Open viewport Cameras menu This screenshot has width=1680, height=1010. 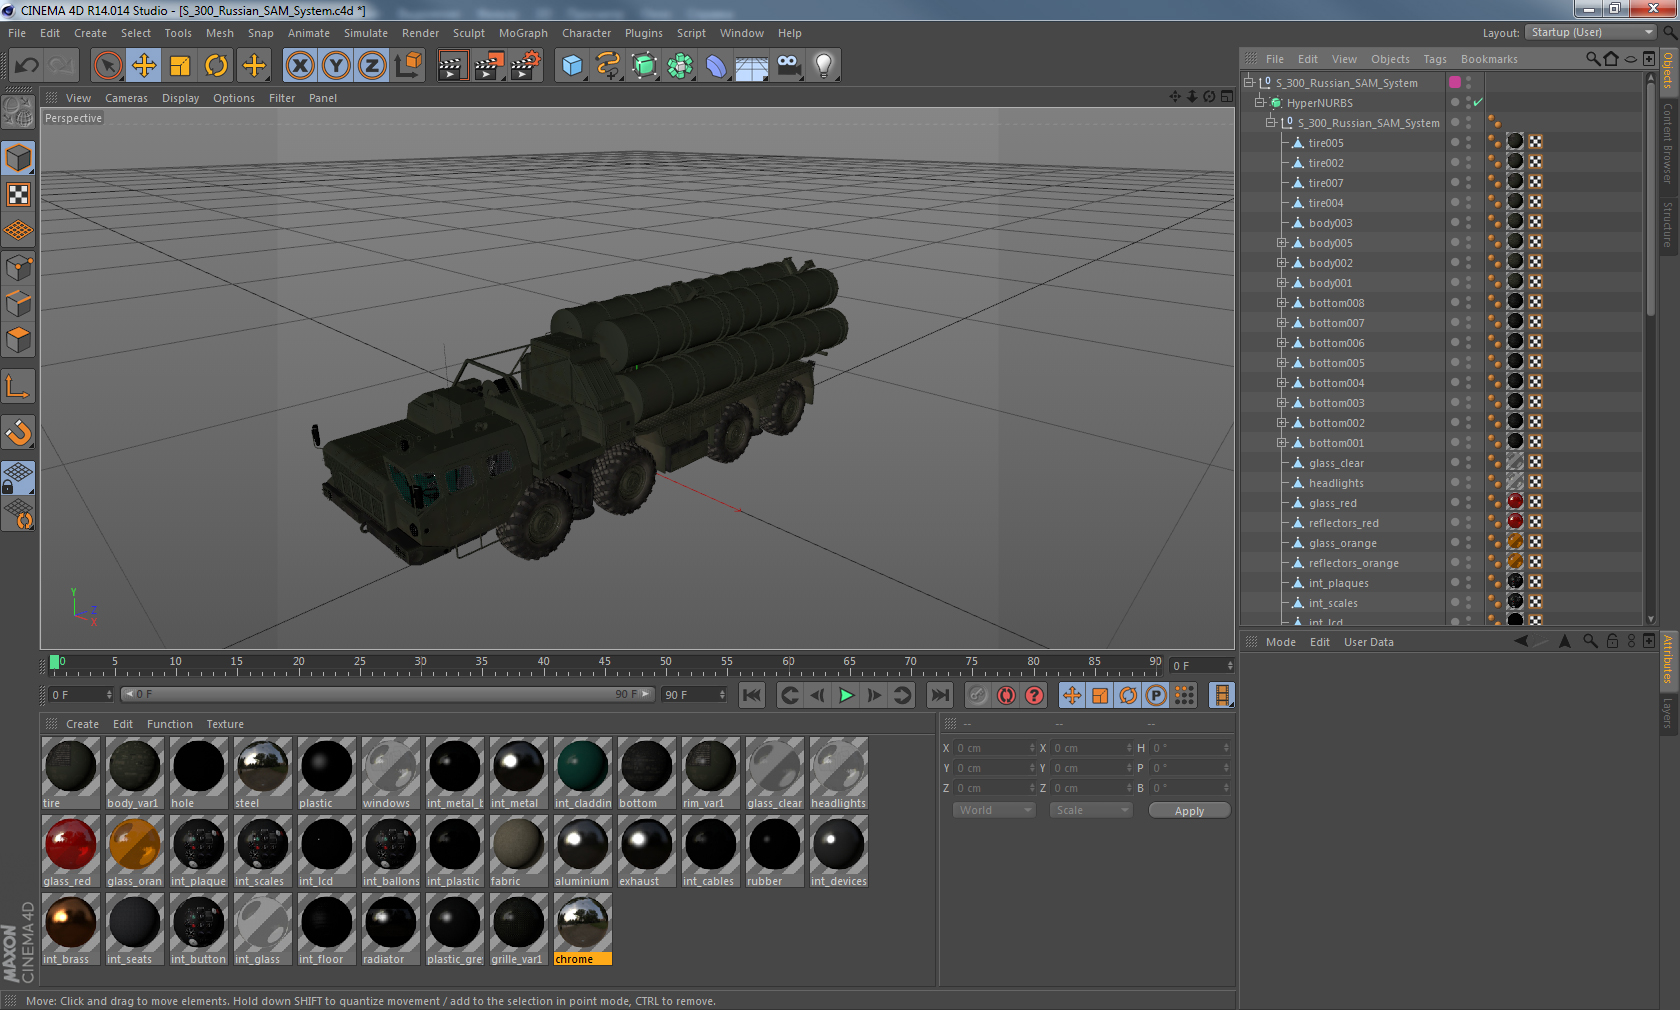(x=126, y=98)
